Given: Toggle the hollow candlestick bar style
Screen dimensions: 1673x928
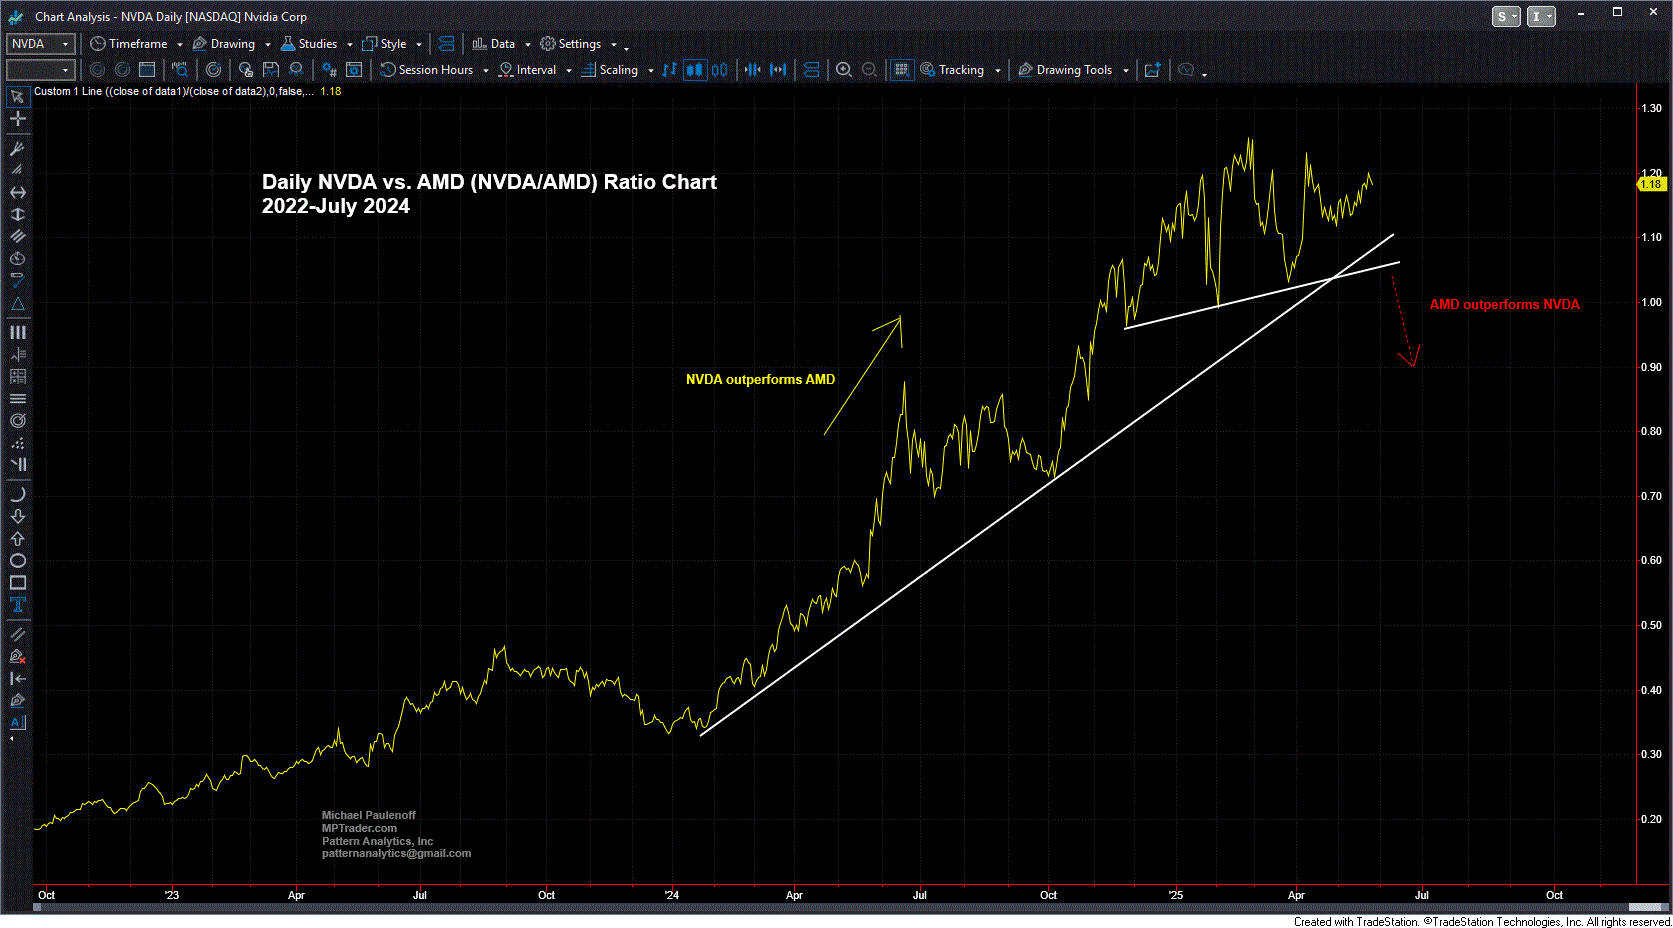Looking at the screenshot, I should (x=719, y=70).
